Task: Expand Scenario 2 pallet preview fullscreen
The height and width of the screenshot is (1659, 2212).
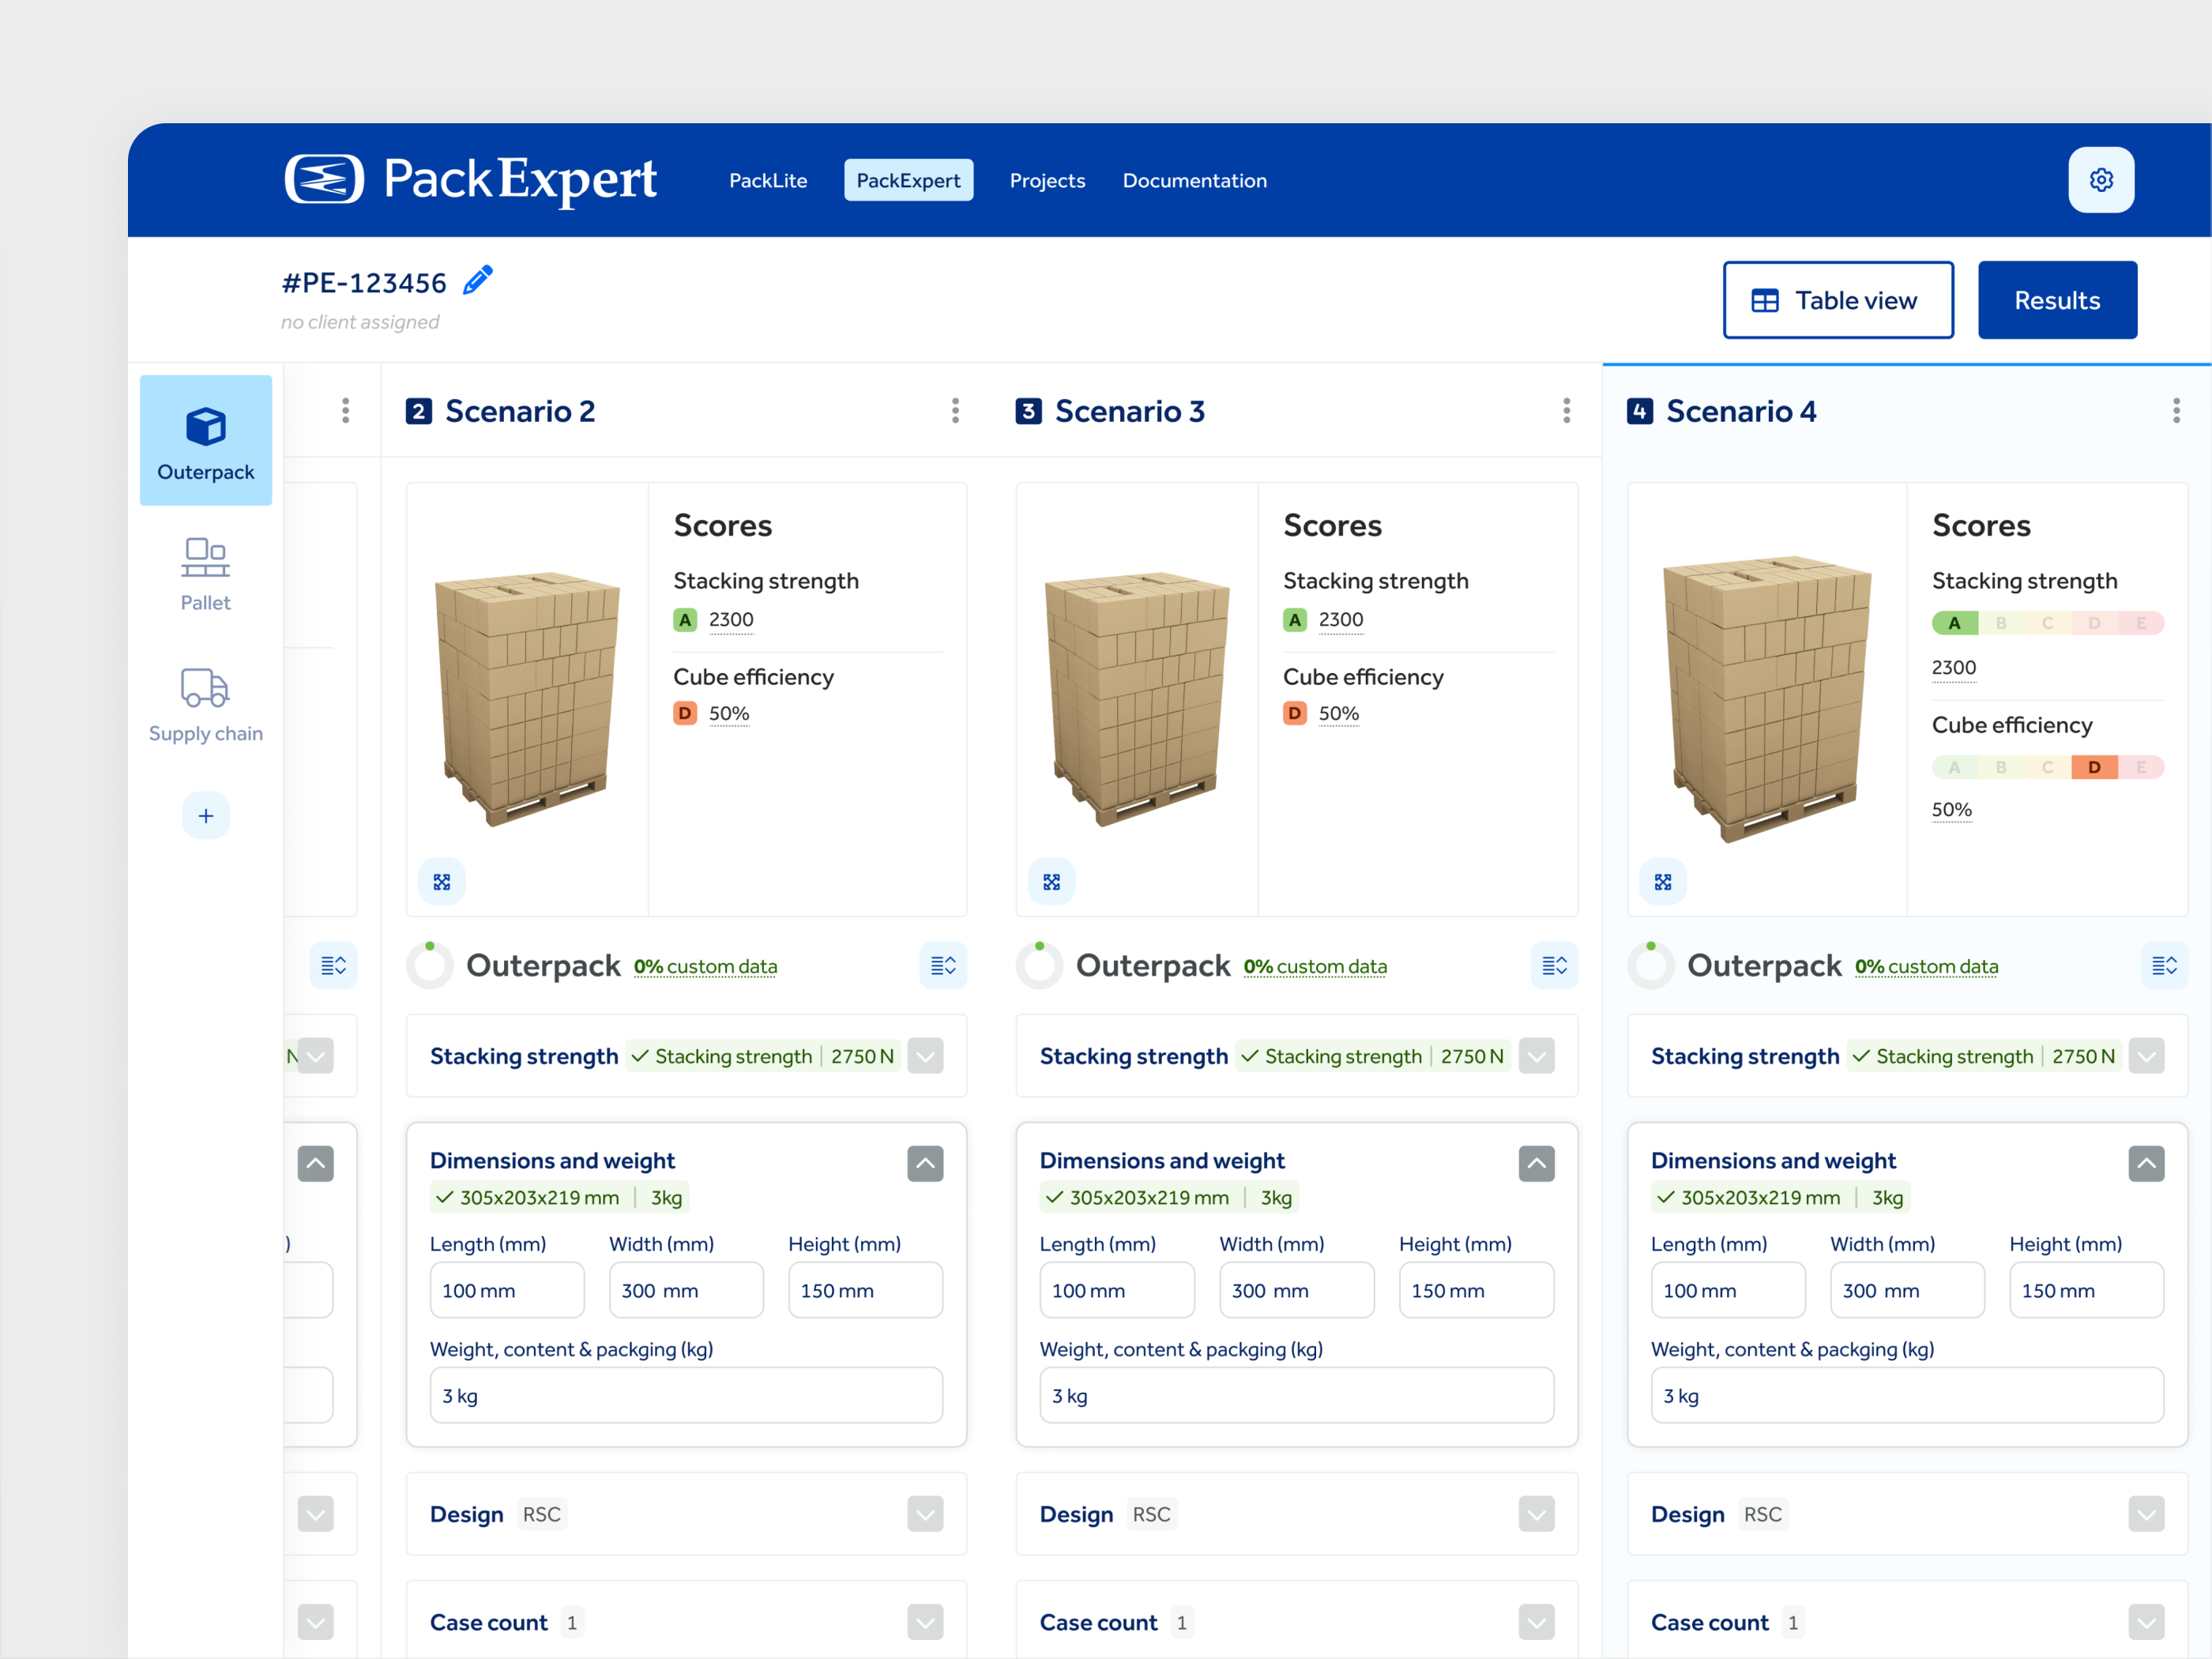Action: click(442, 882)
